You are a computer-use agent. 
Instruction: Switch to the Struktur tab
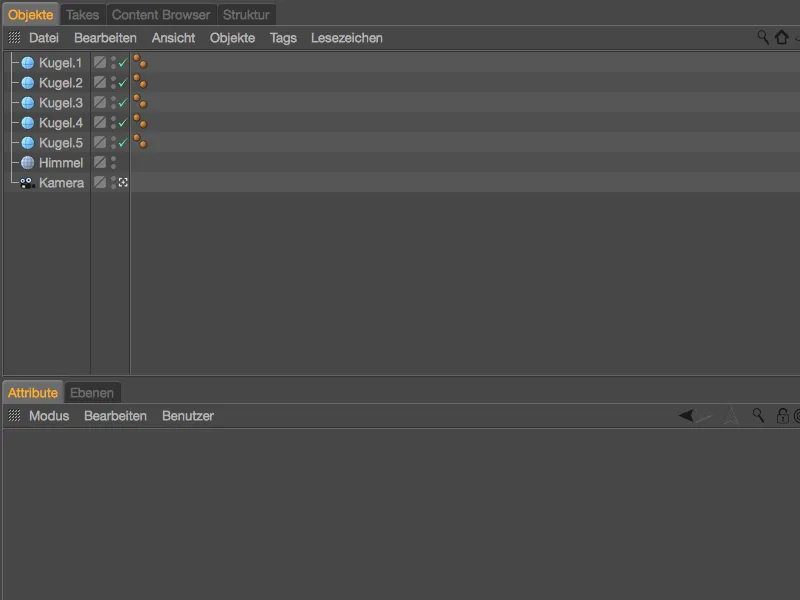click(246, 15)
